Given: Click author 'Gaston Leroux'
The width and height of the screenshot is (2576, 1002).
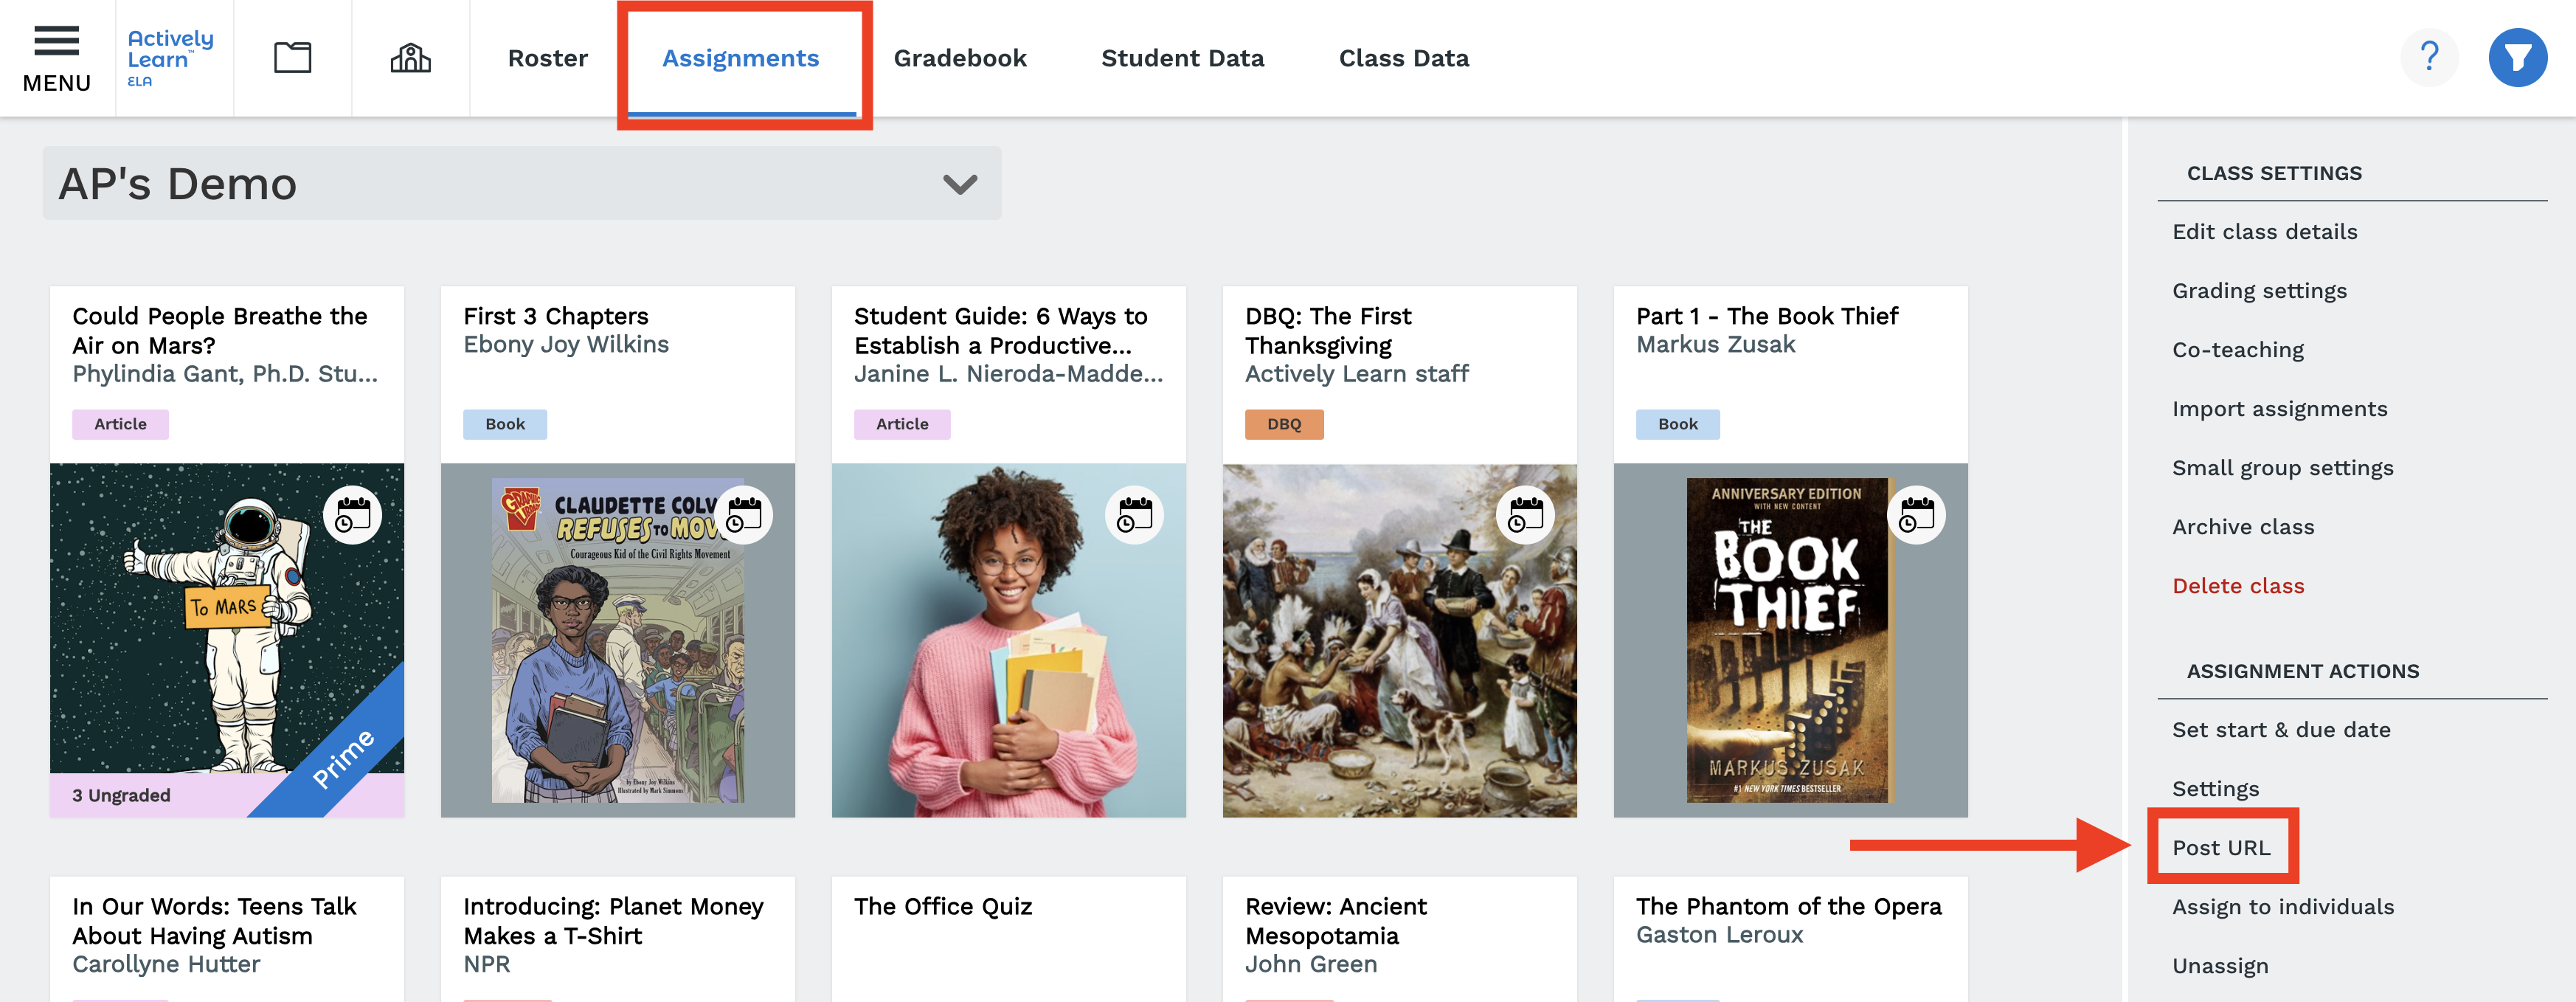Looking at the screenshot, I should click(x=1719, y=934).
